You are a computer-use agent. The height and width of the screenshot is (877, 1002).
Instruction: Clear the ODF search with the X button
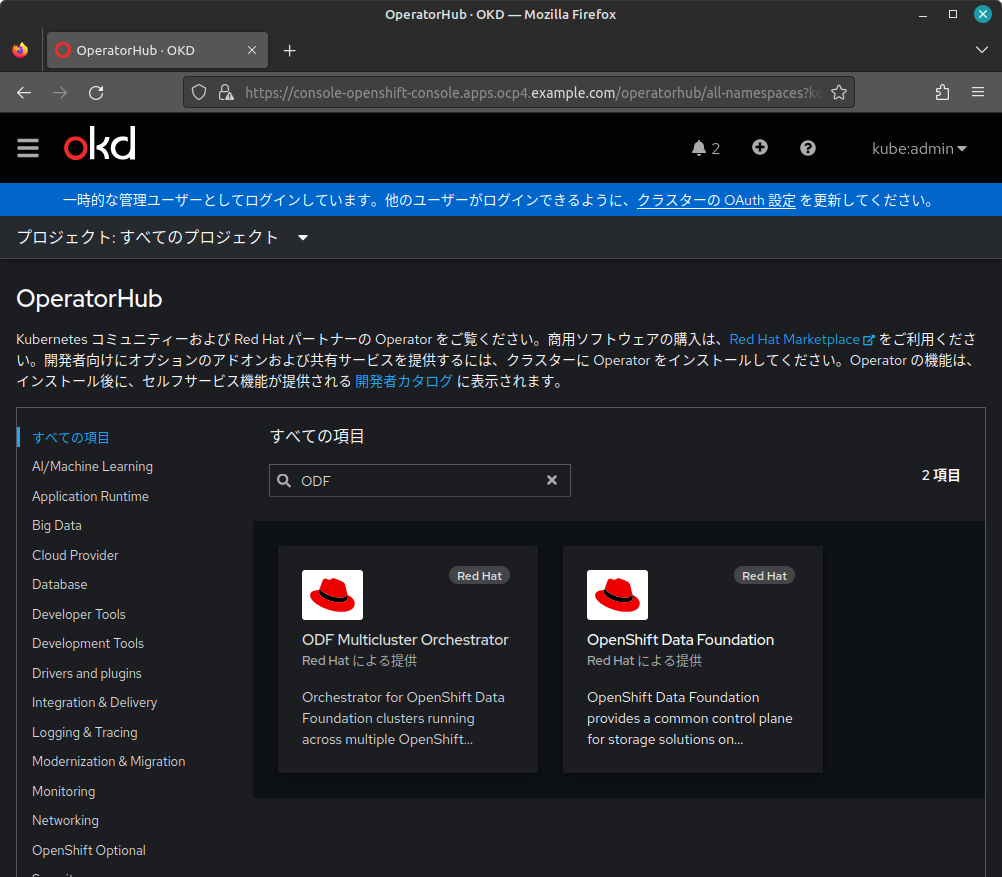coord(552,480)
